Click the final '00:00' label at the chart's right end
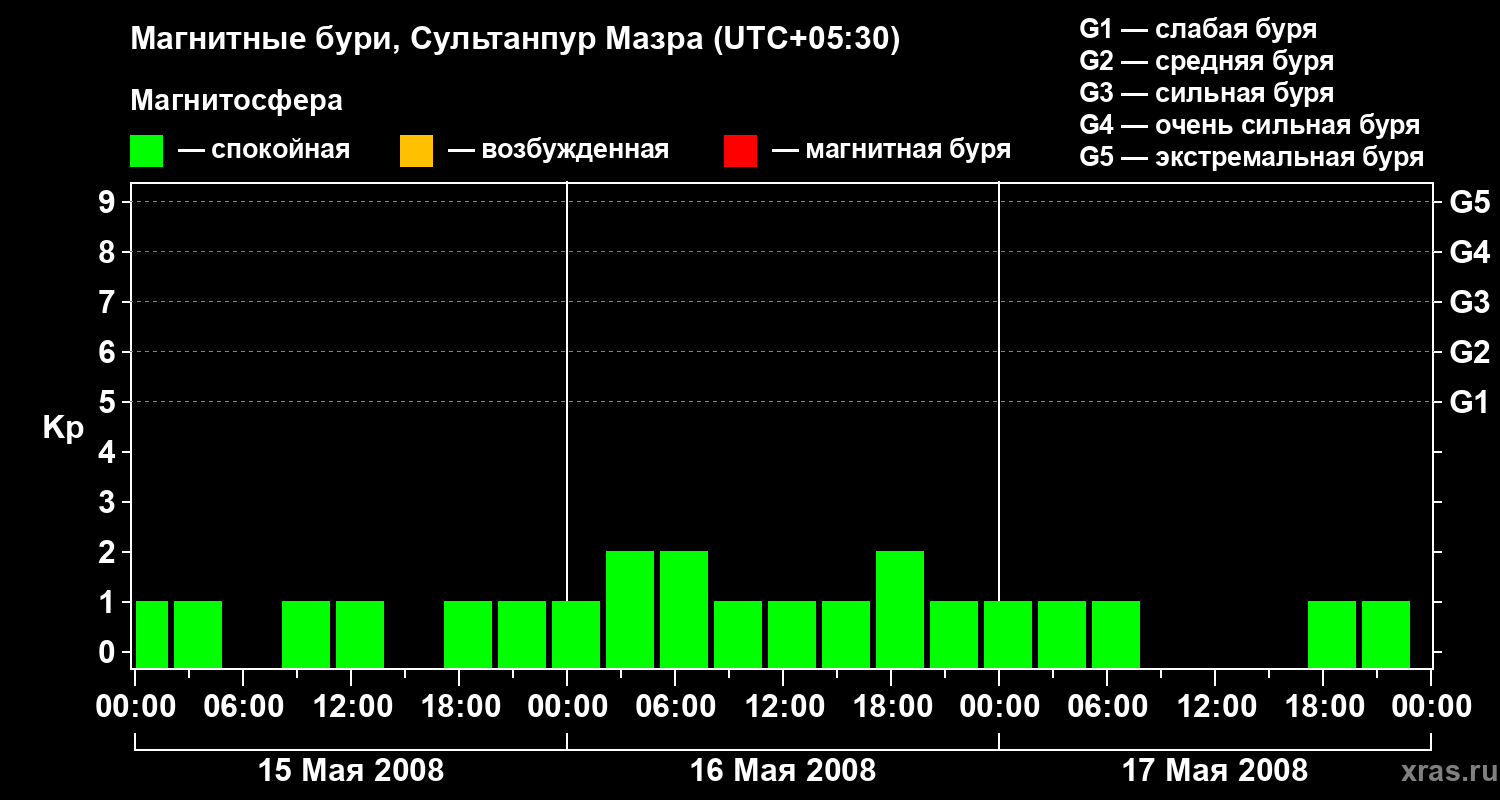 (x=1430, y=707)
